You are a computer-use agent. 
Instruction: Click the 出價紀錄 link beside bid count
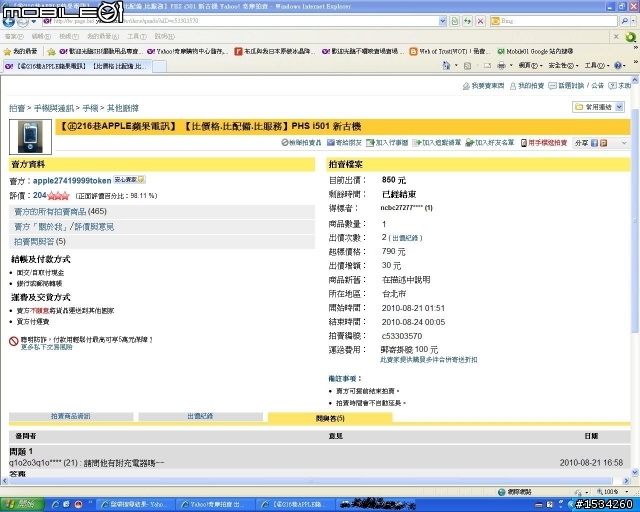(x=405, y=238)
